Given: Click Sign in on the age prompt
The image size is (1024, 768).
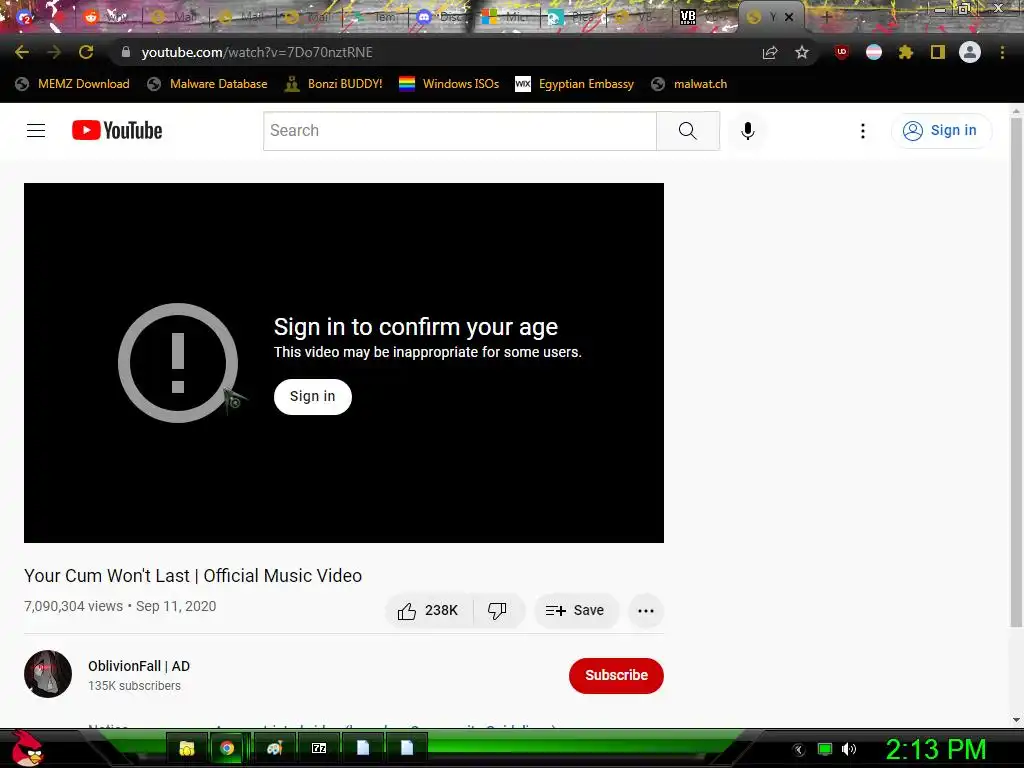Looking at the screenshot, I should [x=313, y=396].
